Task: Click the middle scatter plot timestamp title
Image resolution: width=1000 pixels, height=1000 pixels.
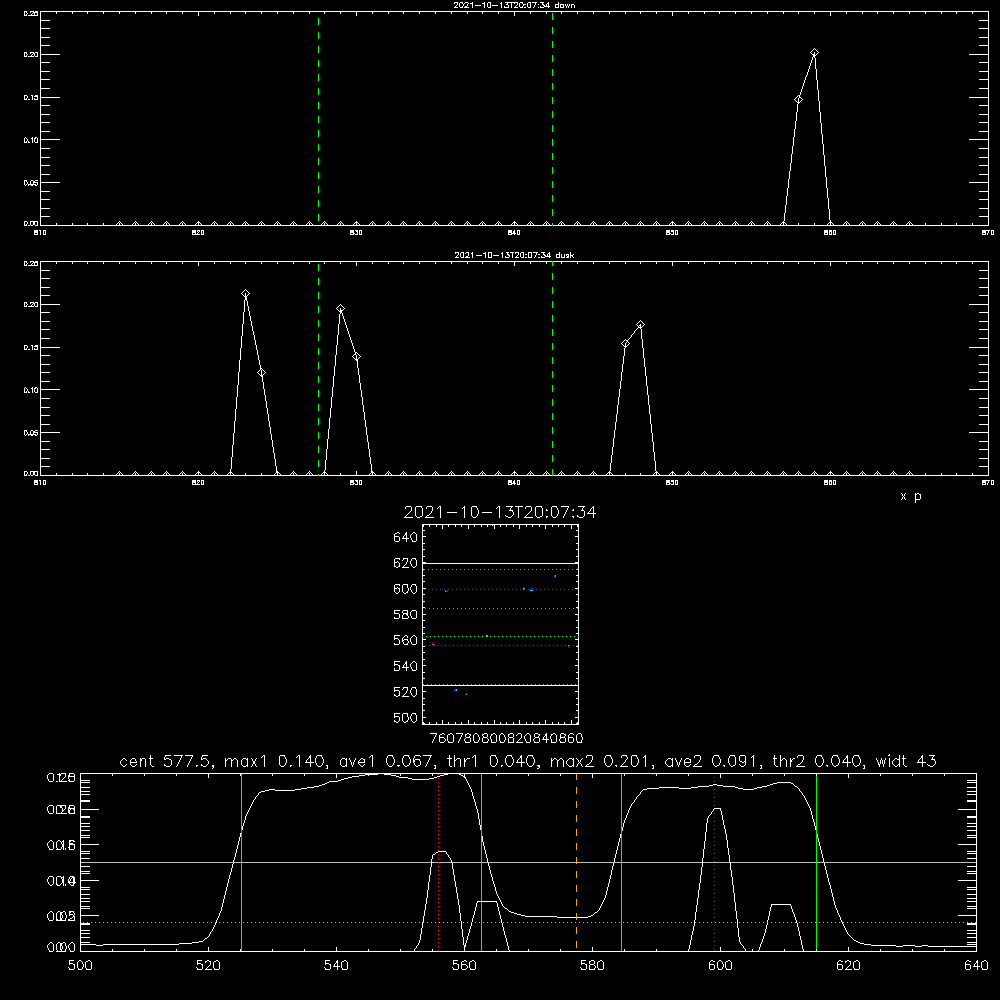Action: pyautogui.click(x=500, y=512)
